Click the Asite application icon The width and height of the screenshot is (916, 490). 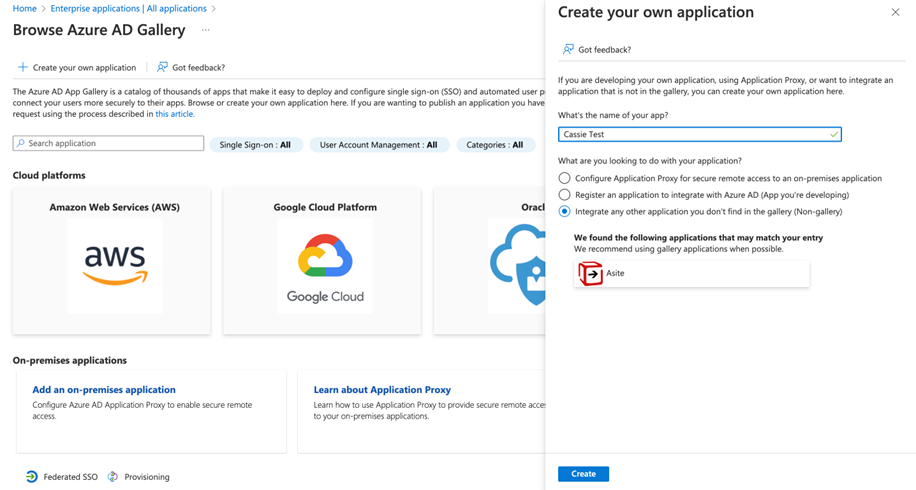pos(591,273)
